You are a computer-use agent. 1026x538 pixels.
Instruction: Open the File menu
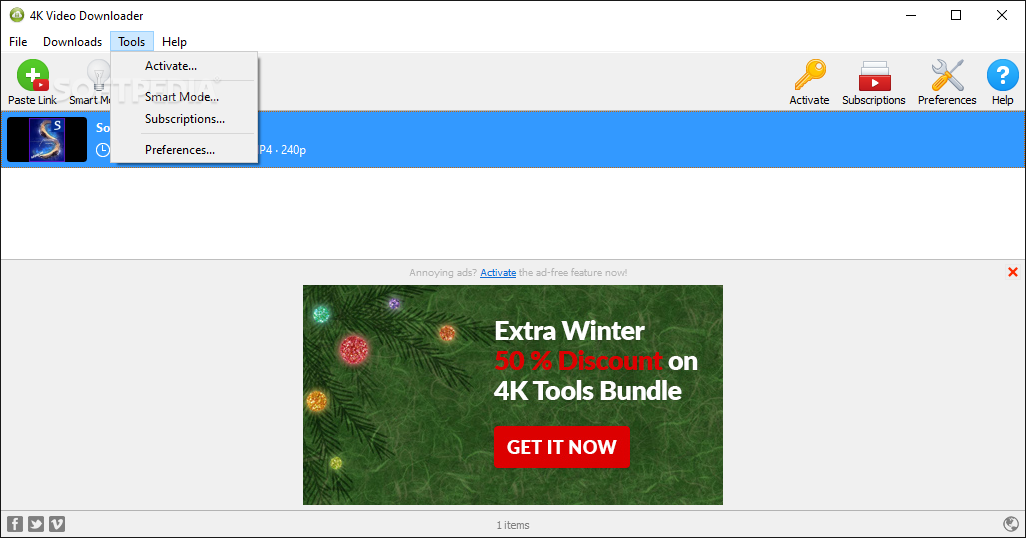coord(18,41)
